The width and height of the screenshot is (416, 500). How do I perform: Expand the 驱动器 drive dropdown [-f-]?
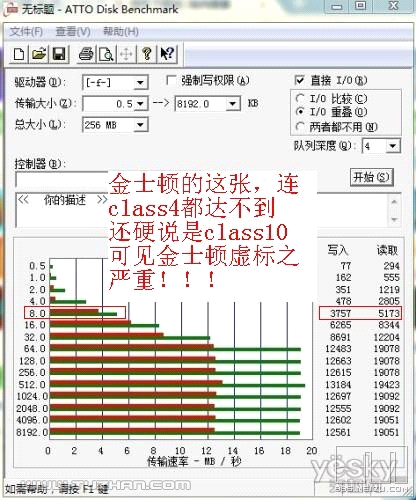pos(141,83)
